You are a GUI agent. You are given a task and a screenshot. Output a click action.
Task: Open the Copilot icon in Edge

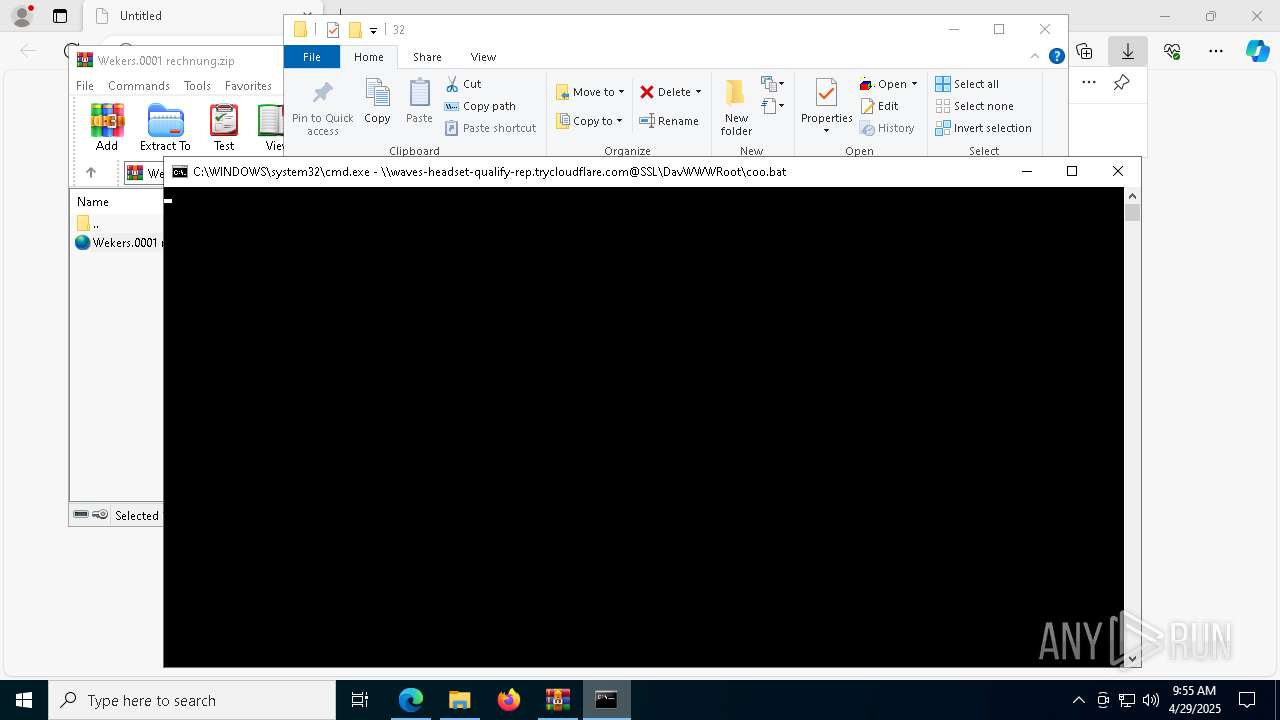coord(1257,51)
